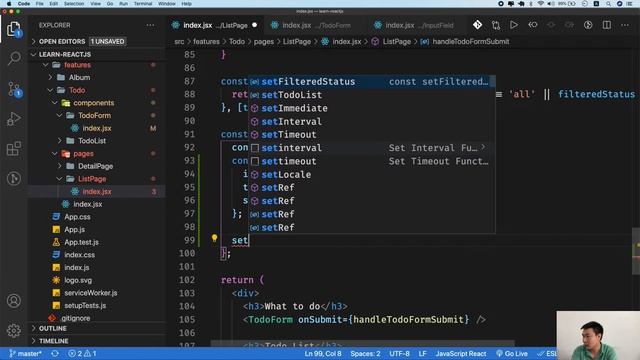Open the View menu
Screen dimensions: 640x360
(x=95, y=4)
